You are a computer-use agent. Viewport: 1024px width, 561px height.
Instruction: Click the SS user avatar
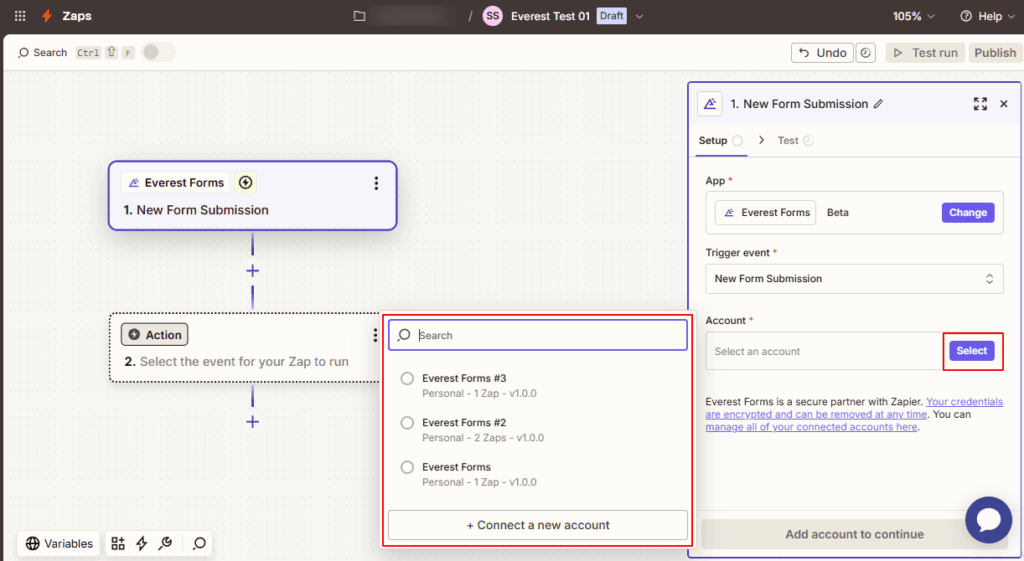click(492, 16)
